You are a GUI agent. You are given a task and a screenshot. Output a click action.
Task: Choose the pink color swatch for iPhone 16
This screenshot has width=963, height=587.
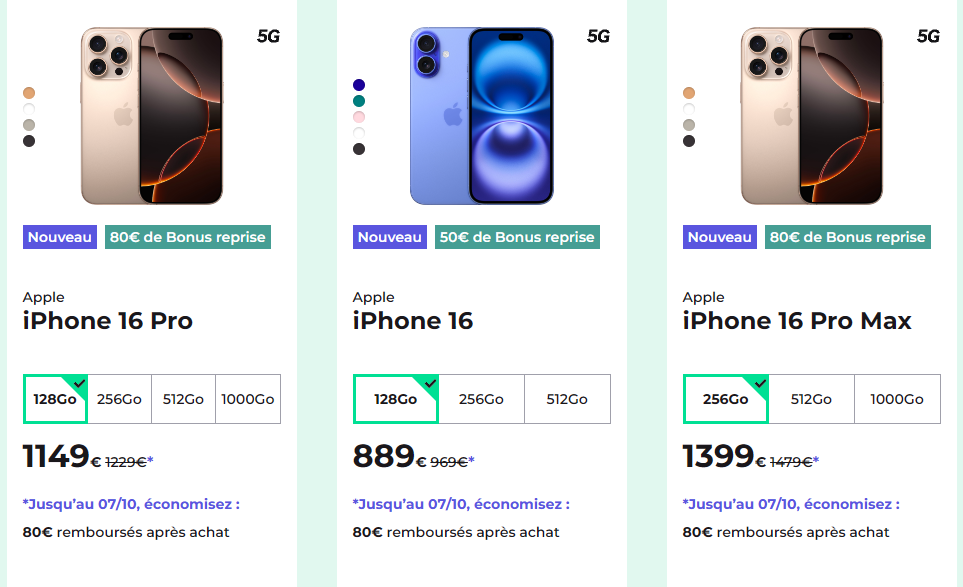click(x=359, y=117)
